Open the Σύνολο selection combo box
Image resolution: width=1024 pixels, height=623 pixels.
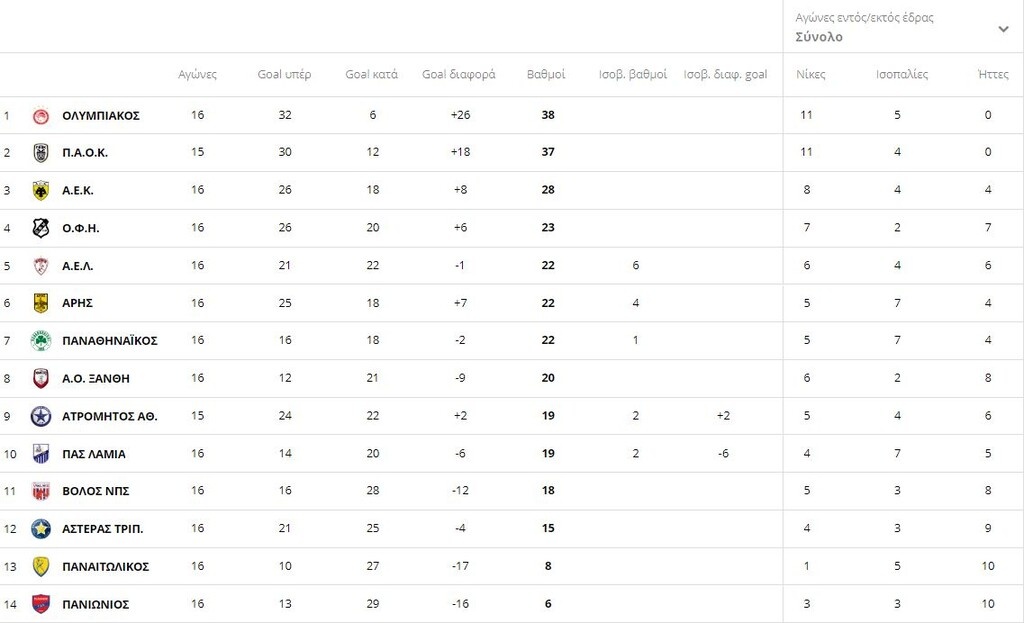pos(903,27)
